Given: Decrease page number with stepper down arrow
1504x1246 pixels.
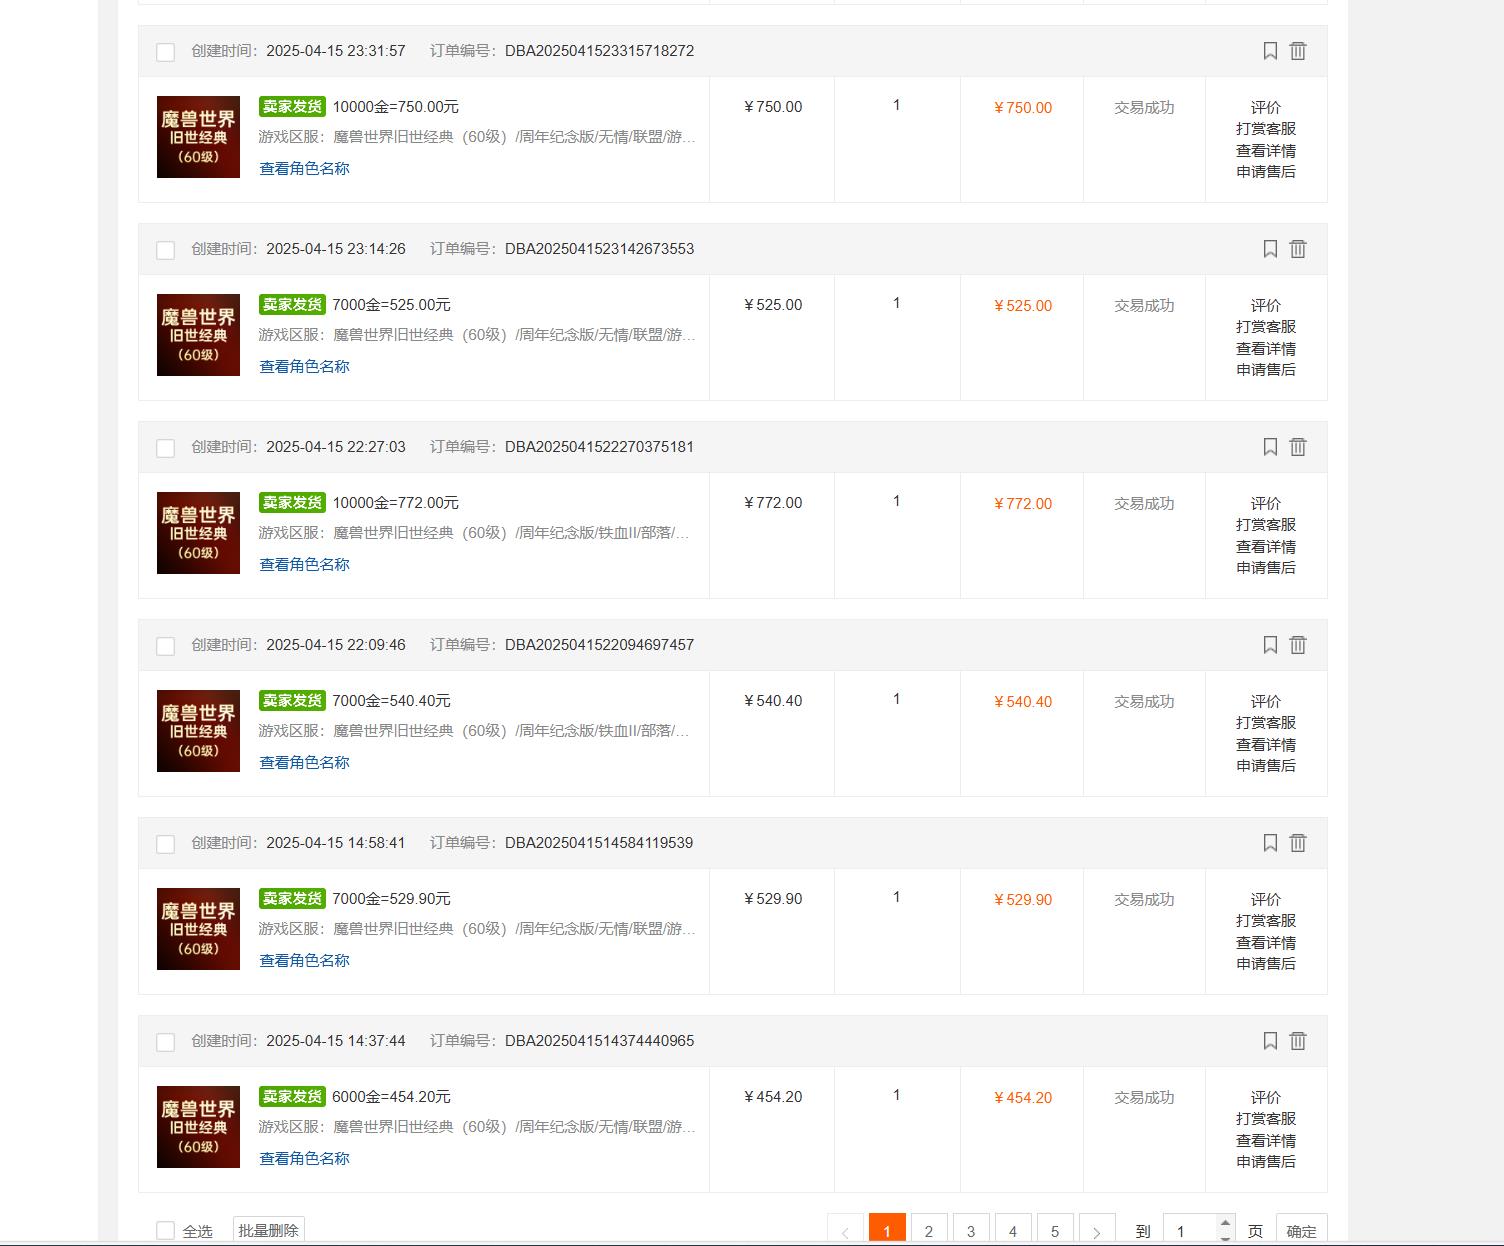Looking at the screenshot, I should [x=1225, y=1239].
